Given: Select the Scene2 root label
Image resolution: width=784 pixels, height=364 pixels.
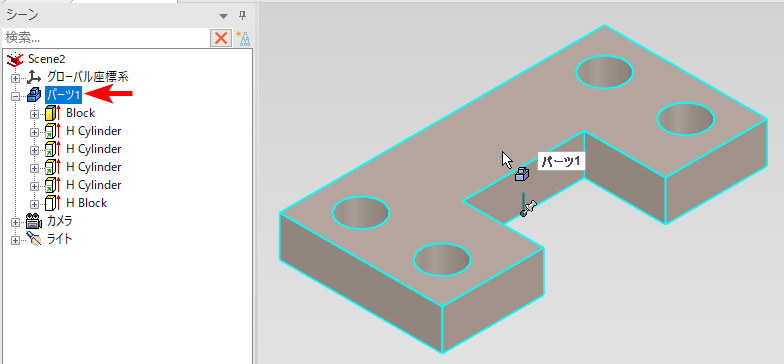Looking at the screenshot, I should coord(46,59).
